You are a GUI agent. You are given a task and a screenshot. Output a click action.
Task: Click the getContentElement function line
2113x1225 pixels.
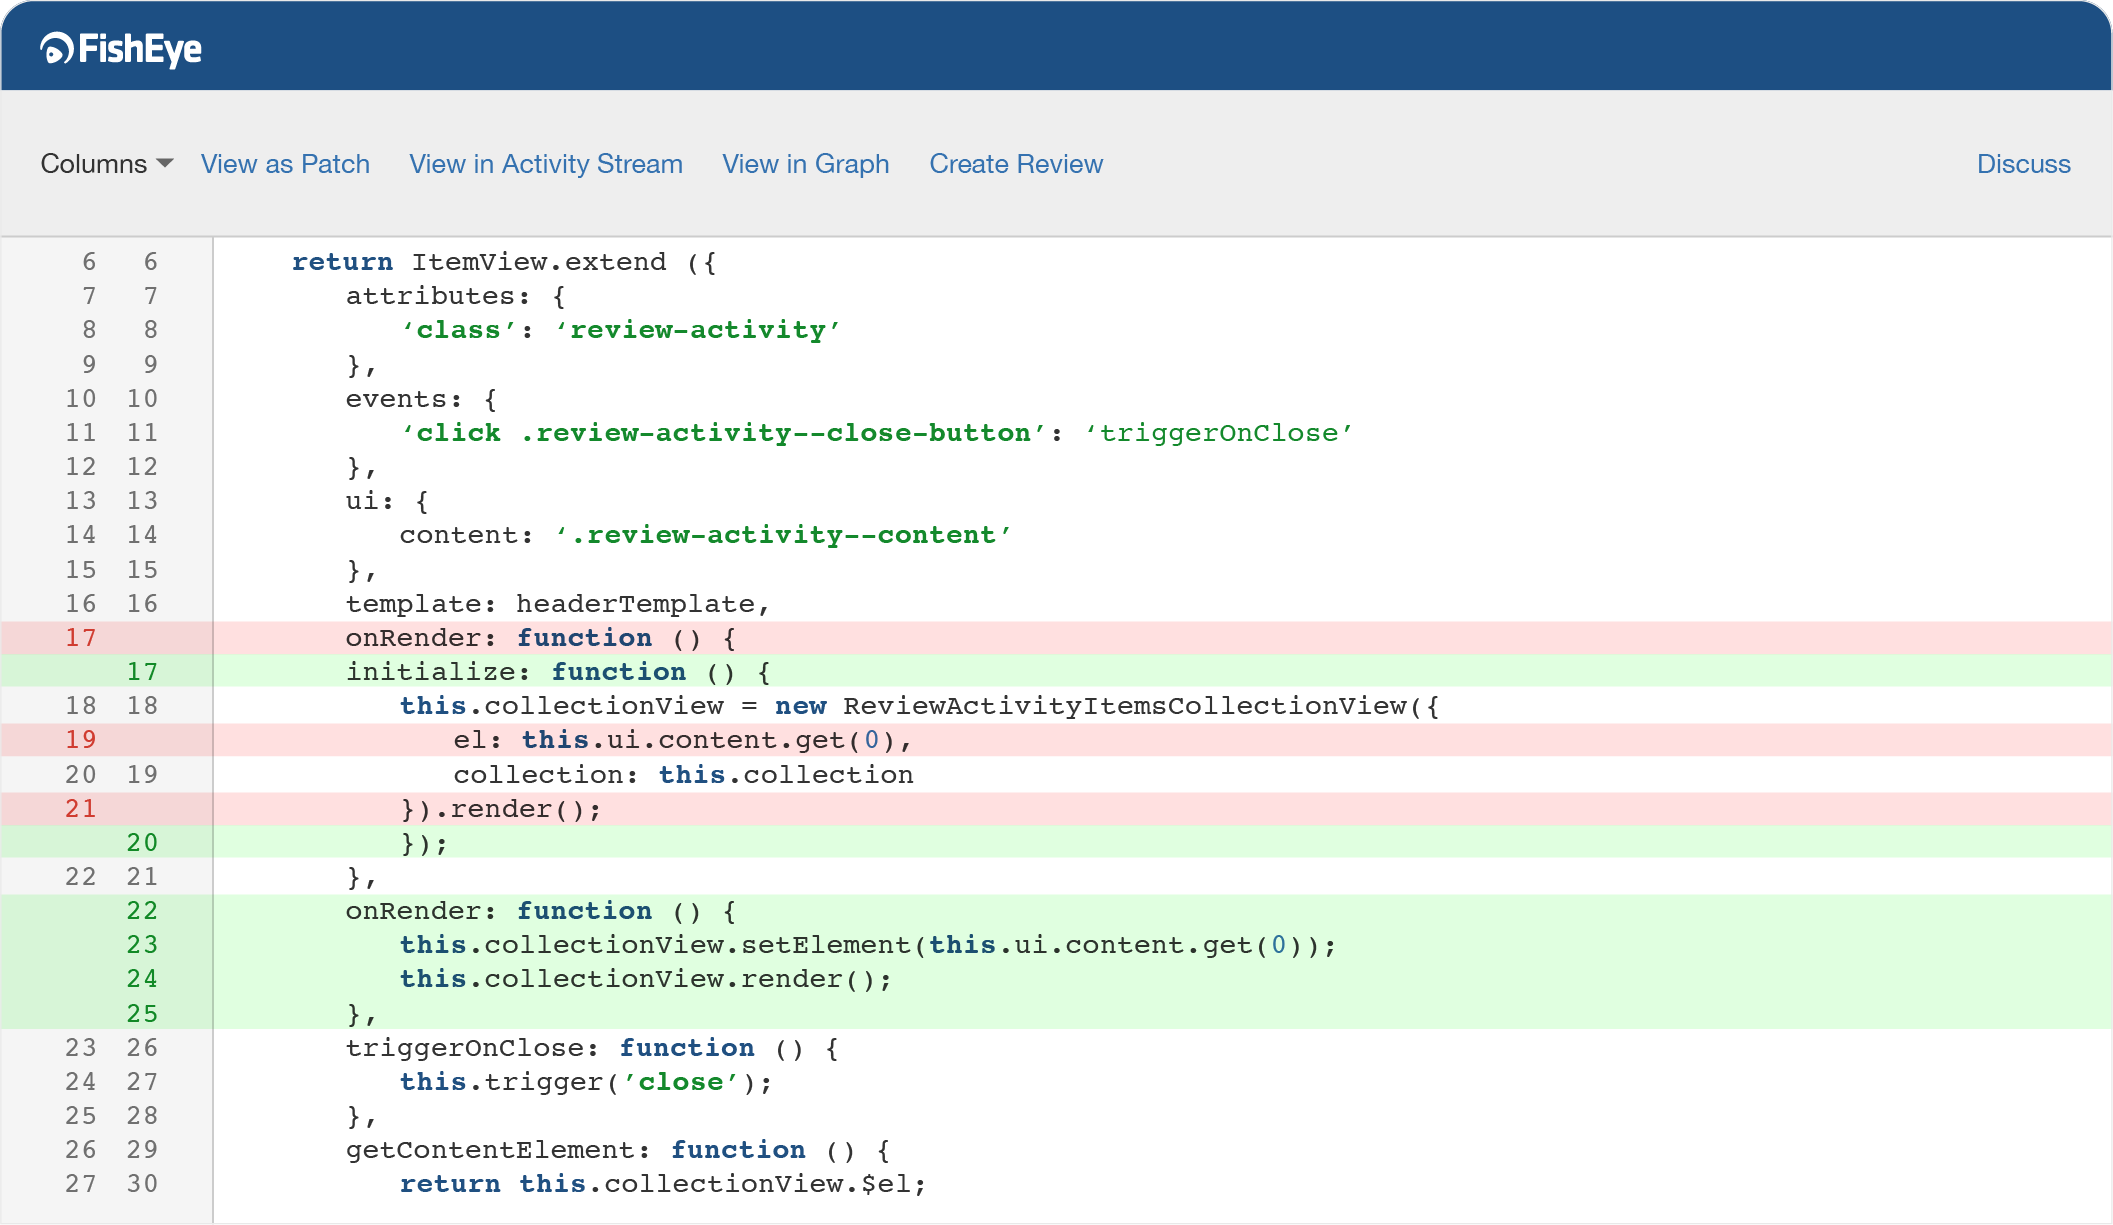click(x=617, y=1150)
